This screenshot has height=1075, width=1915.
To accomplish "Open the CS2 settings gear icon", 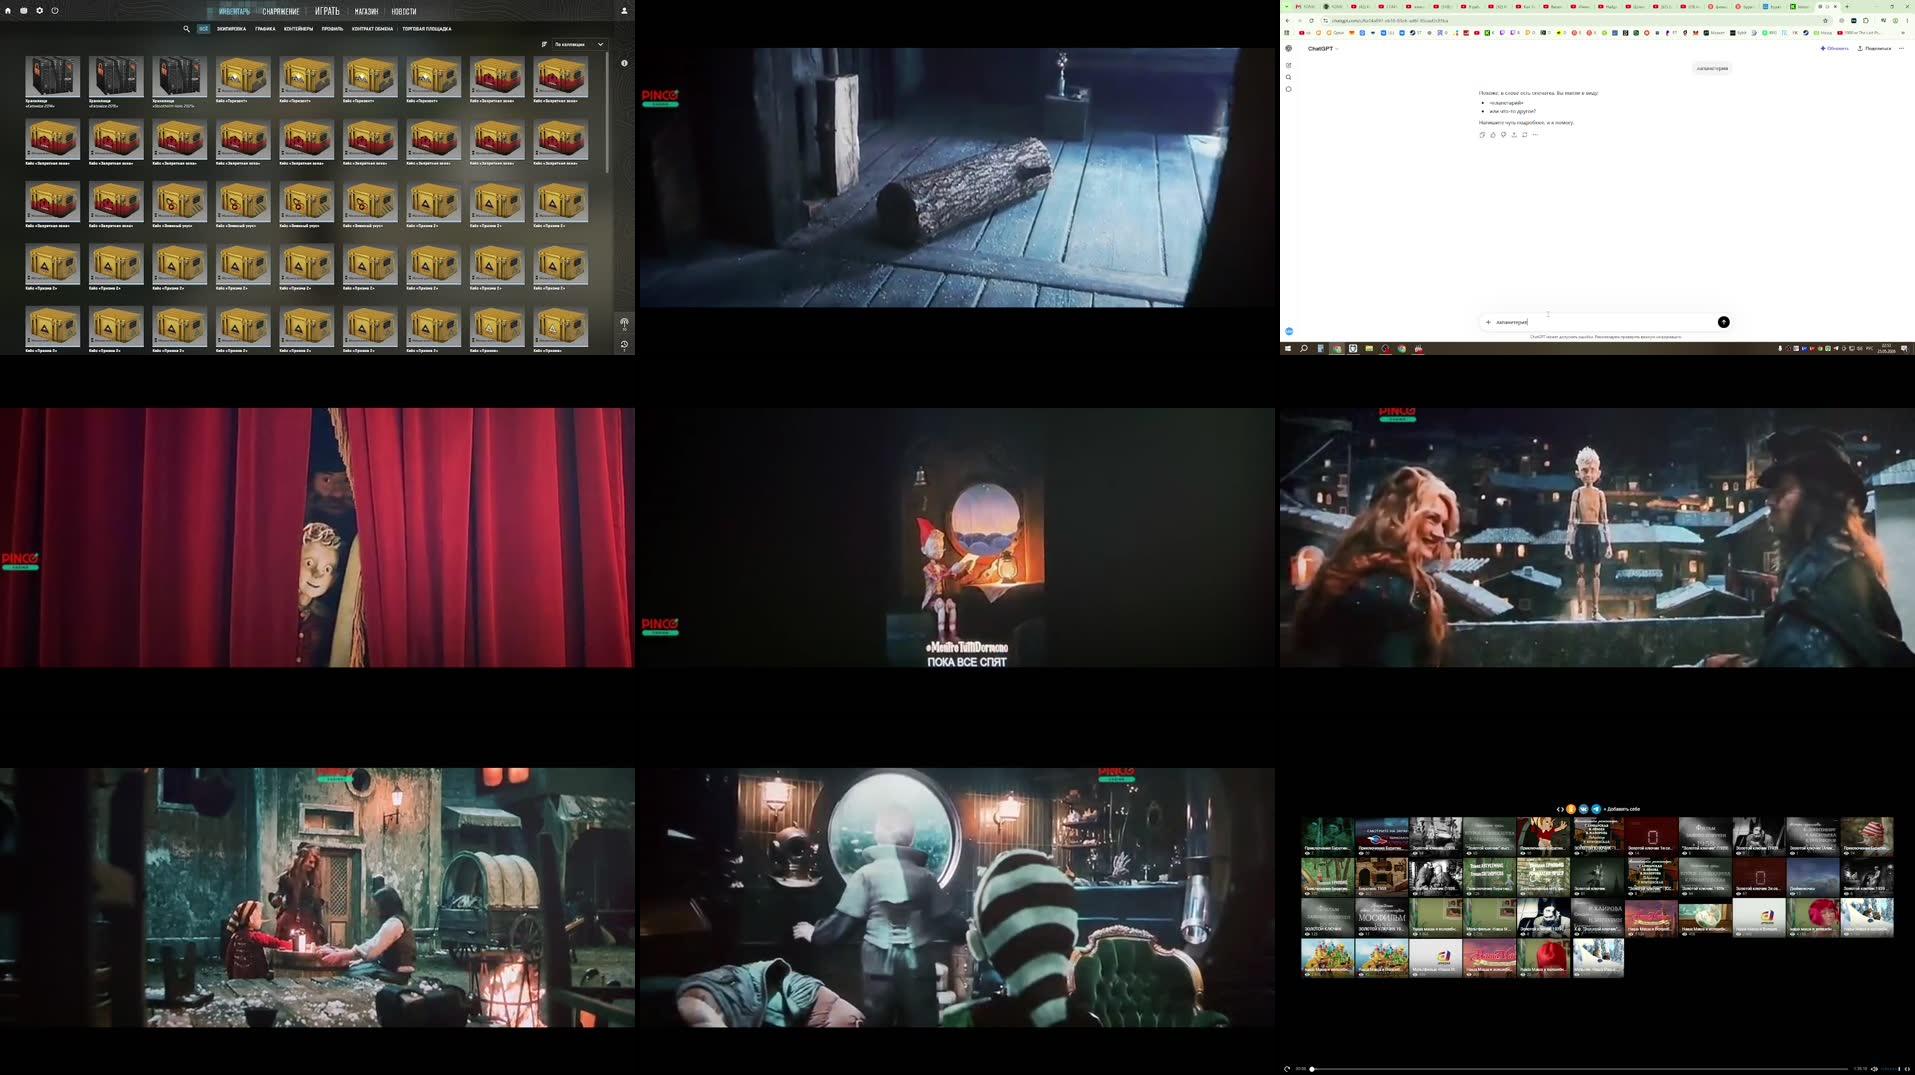I will click(x=40, y=11).
